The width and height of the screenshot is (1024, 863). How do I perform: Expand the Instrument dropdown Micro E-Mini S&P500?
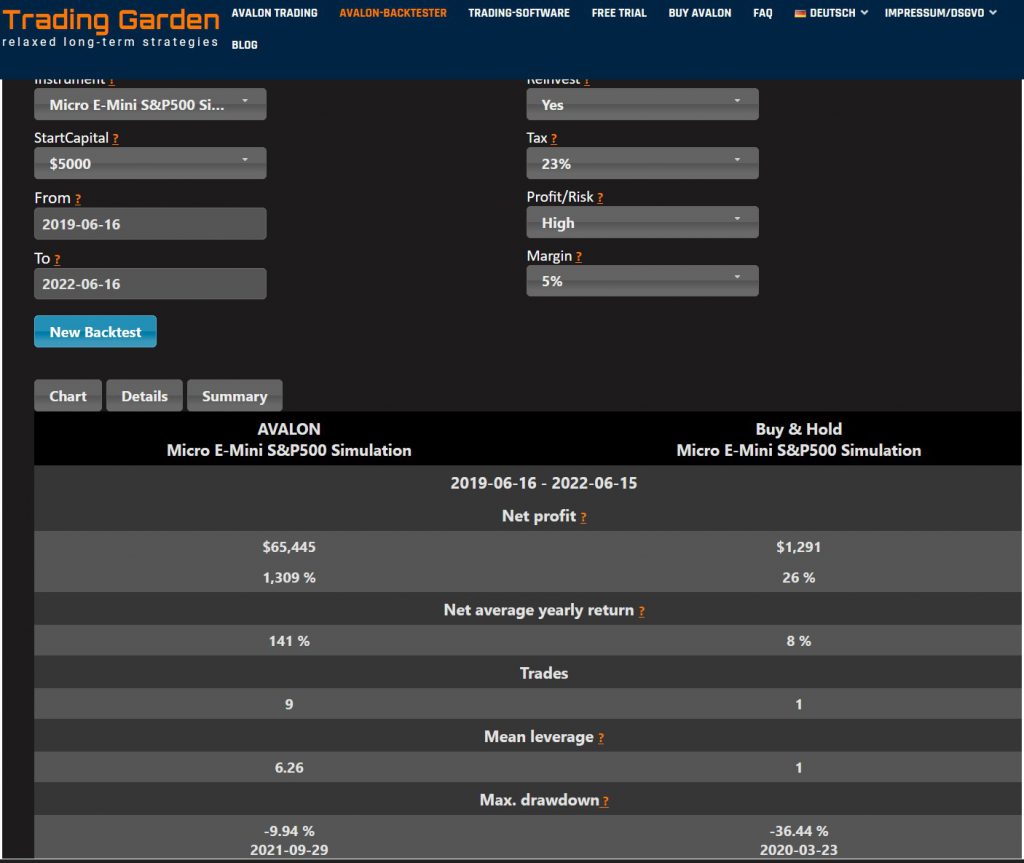(150, 105)
